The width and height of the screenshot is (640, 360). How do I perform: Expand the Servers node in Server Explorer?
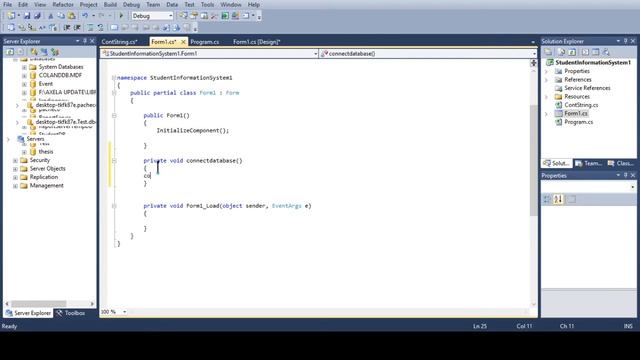[8, 139]
